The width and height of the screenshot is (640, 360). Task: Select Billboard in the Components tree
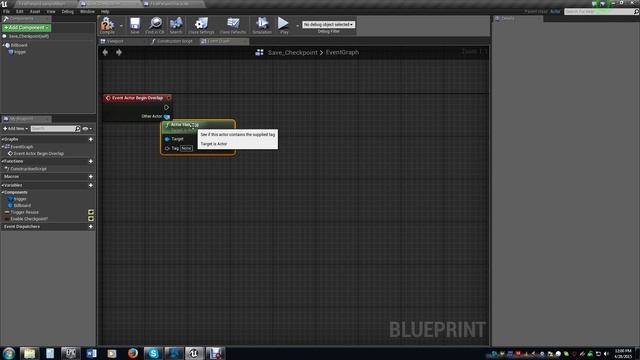[x=19, y=45]
